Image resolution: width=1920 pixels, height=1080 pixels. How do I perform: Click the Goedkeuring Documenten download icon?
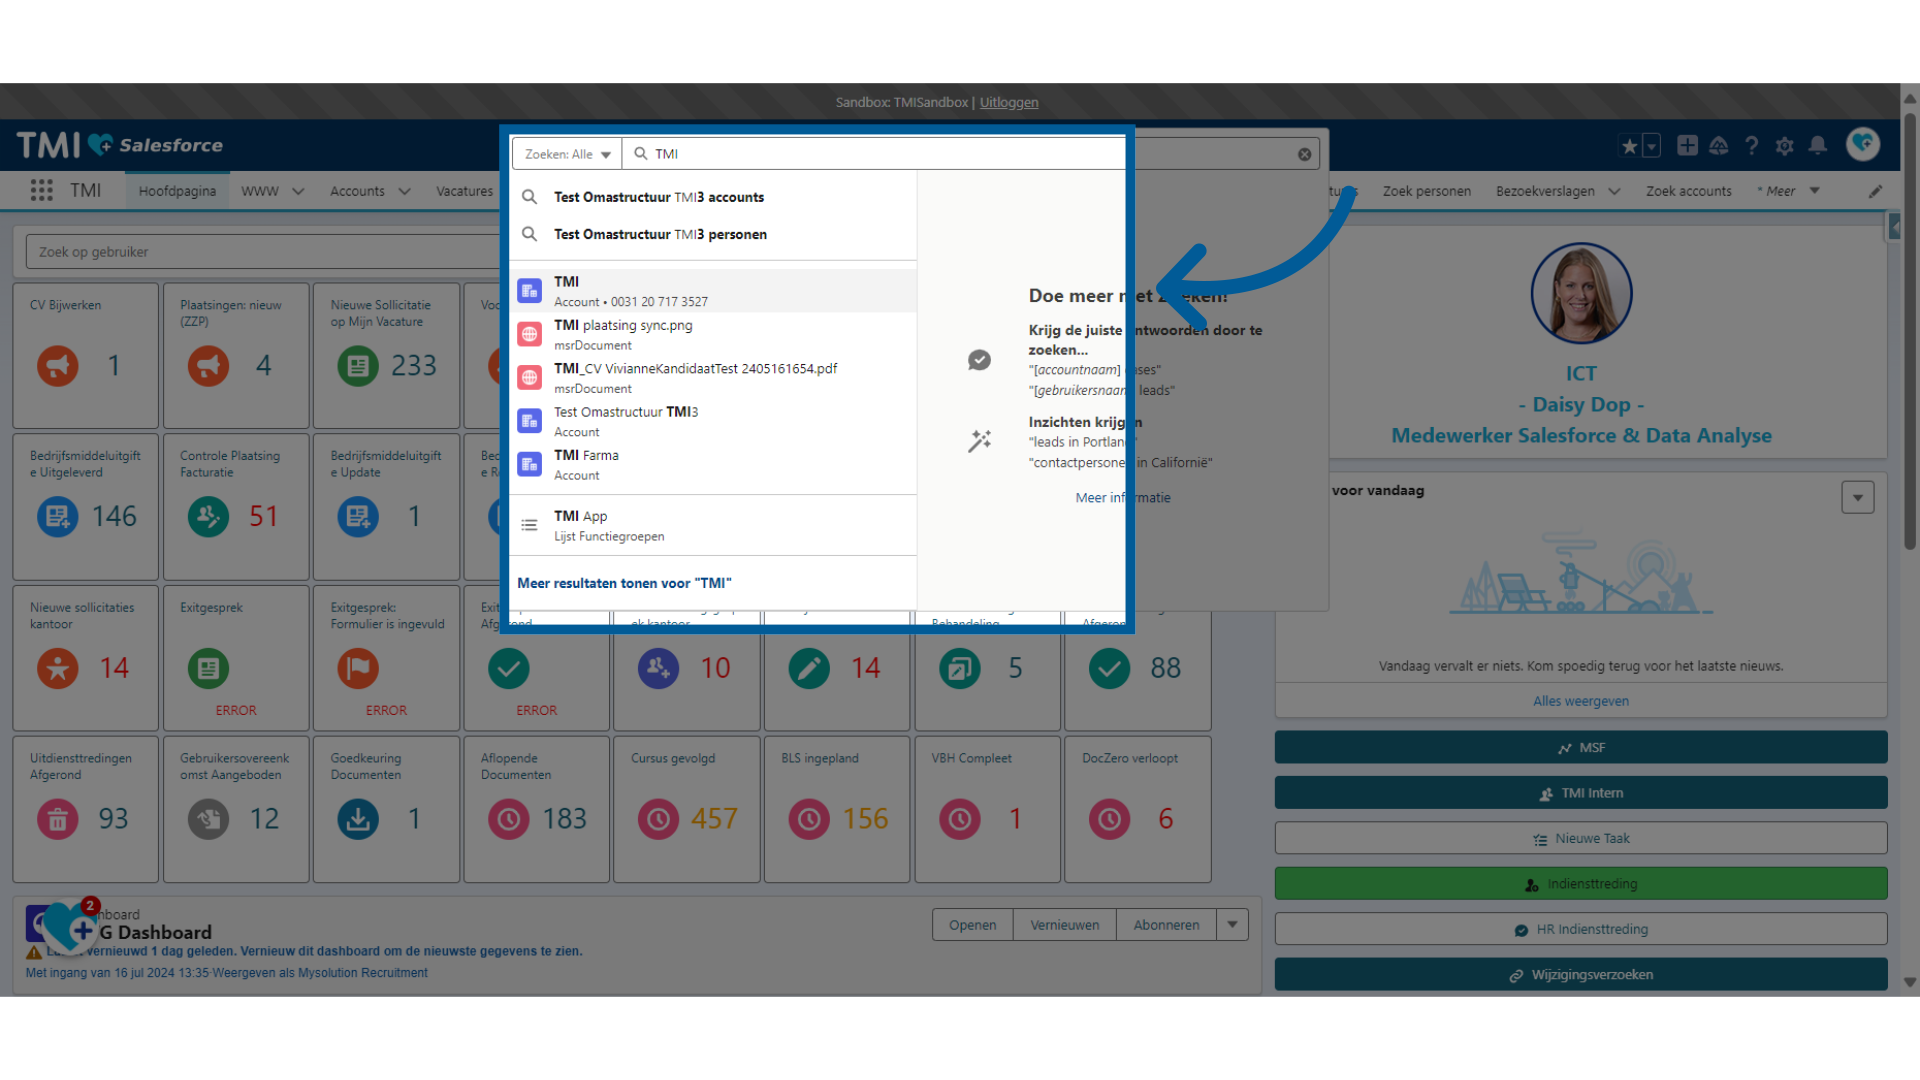358,819
